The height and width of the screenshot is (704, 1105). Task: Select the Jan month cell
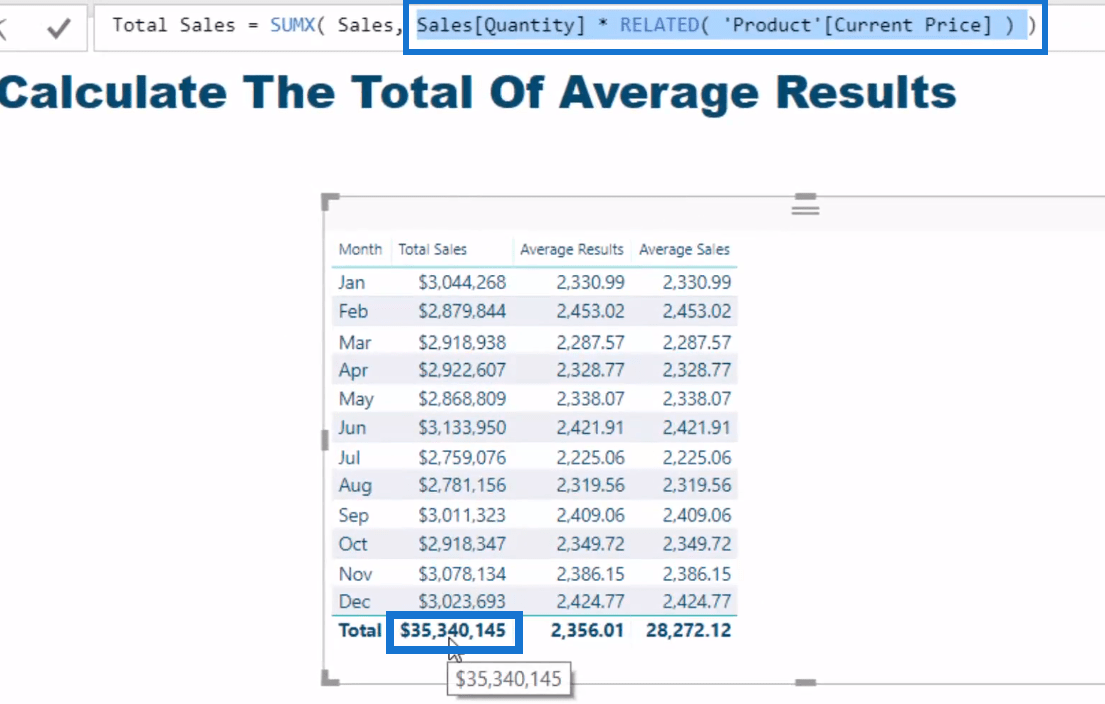pyautogui.click(x=352, y=283)
